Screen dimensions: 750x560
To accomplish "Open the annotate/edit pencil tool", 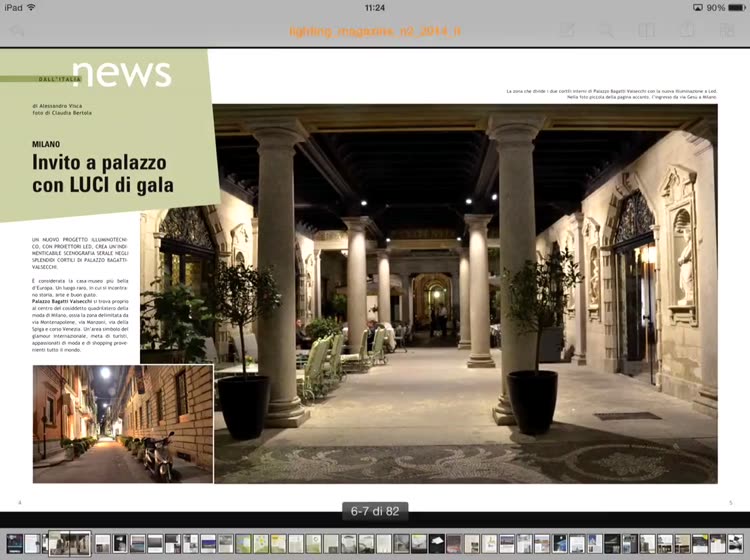I will click(567, 31).
